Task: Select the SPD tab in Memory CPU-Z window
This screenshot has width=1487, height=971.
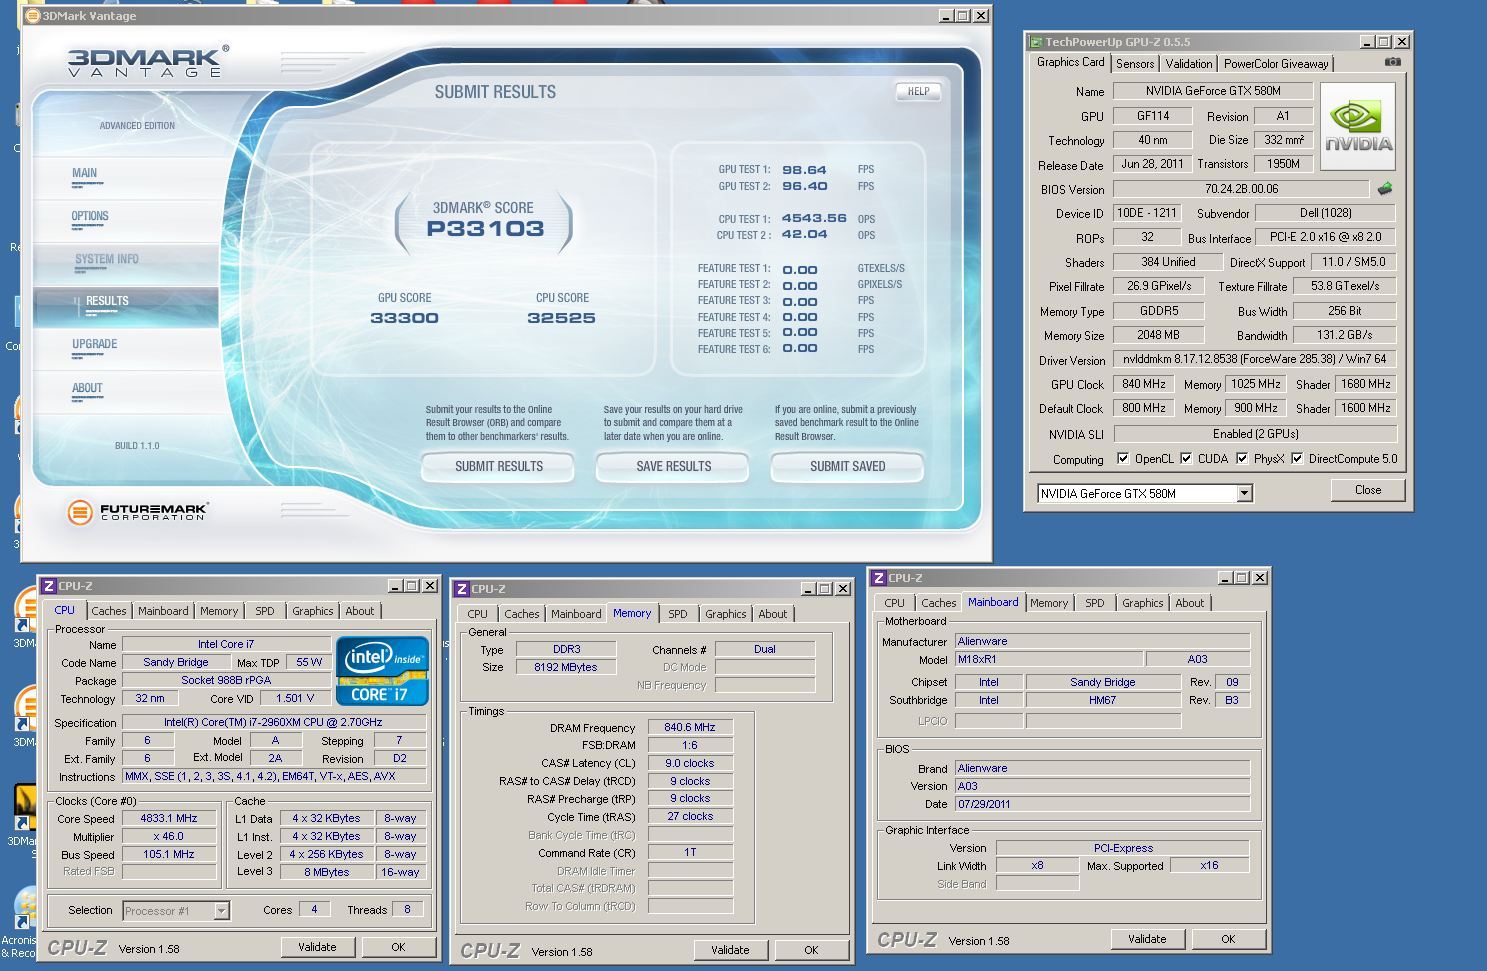Action: pyautogui.click(x=677, y=614)
